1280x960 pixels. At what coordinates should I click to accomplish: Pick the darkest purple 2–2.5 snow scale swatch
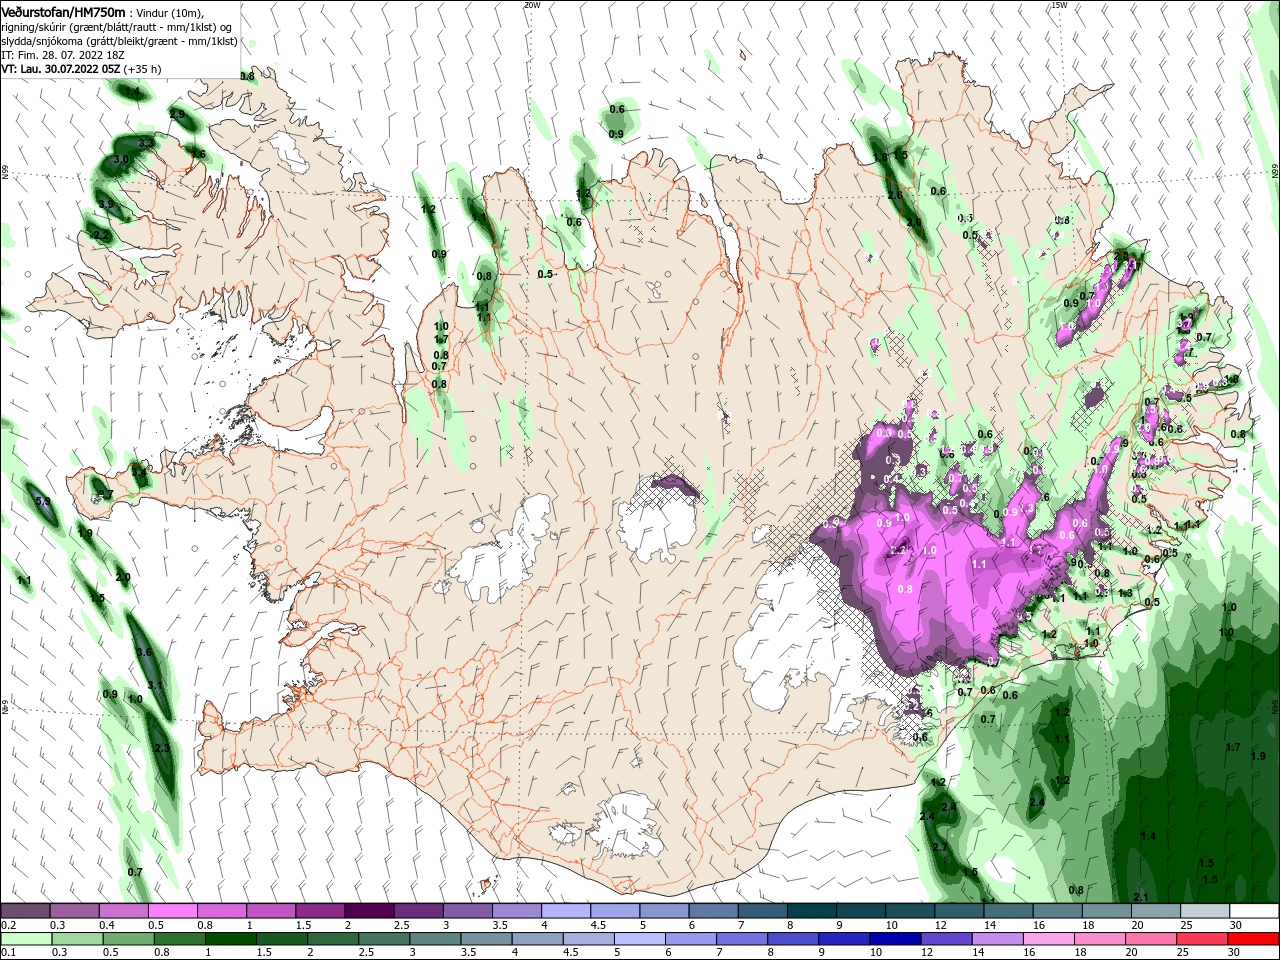click(368, 911)
